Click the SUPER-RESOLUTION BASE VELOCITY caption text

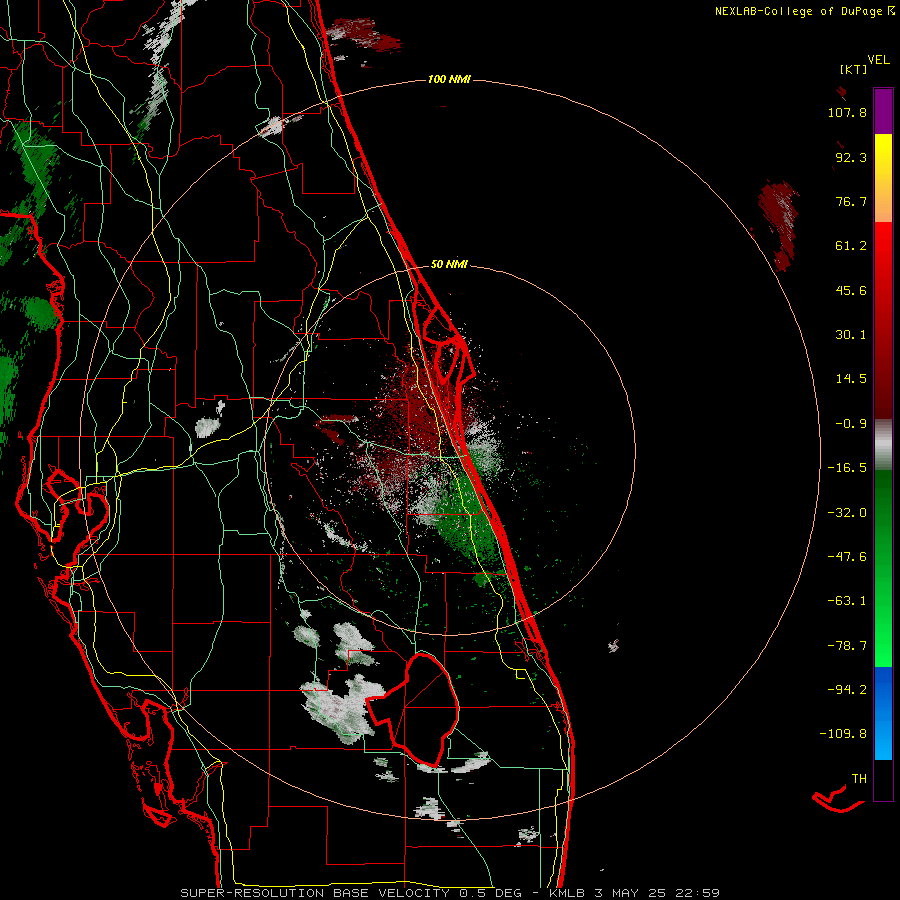click(317, 893)
